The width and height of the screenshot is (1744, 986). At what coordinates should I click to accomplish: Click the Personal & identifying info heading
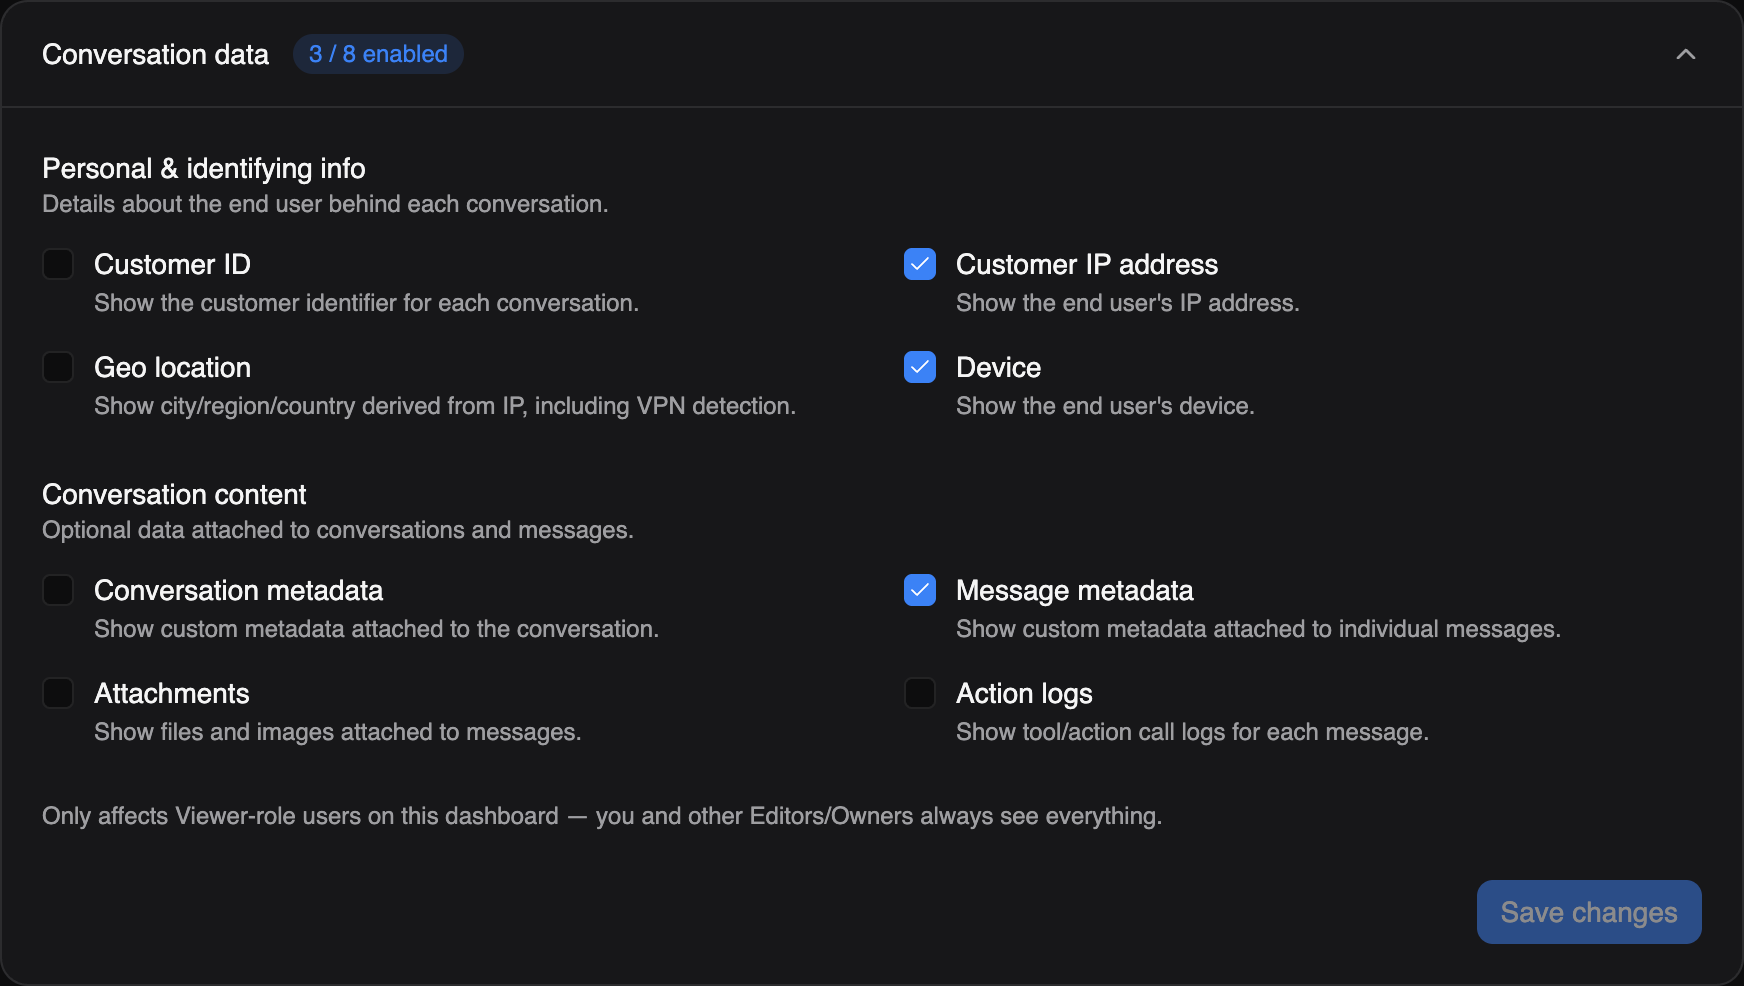click(204, 168)
